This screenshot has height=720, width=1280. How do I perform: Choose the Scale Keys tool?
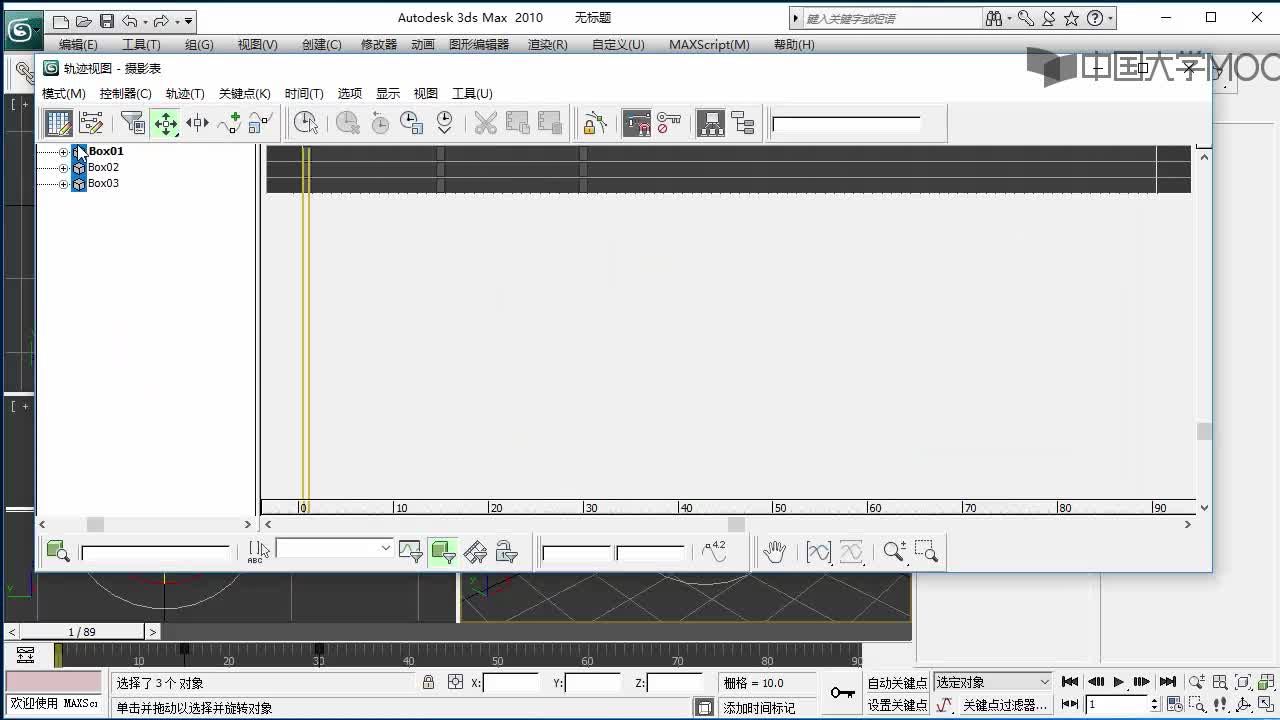[x=261, y=123]
